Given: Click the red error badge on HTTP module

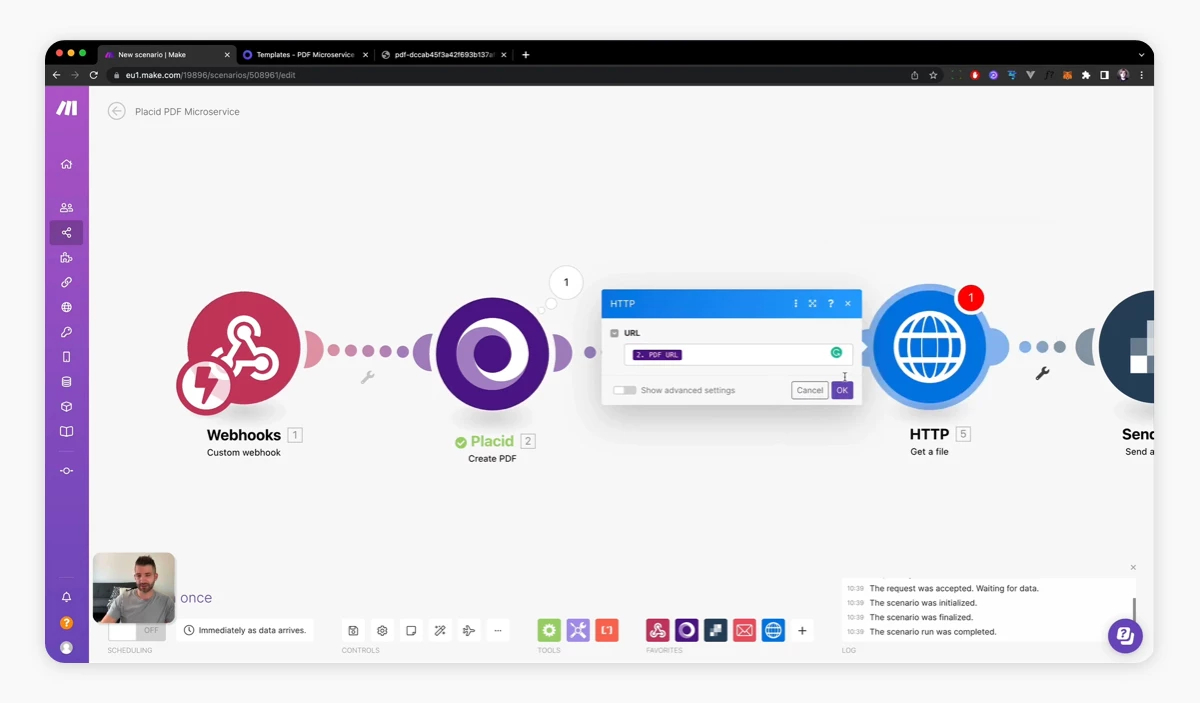Looking at the screenshot, I should tap(970, 297).
